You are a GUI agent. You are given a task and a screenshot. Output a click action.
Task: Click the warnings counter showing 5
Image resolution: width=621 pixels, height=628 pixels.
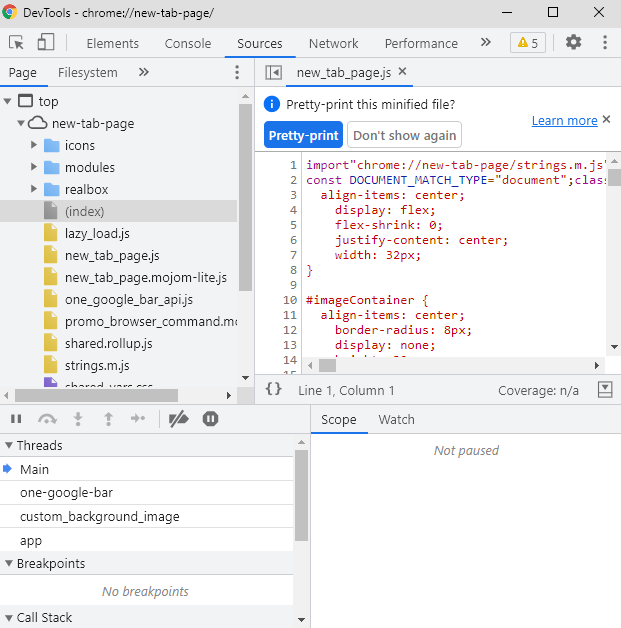tap(528, 42)
